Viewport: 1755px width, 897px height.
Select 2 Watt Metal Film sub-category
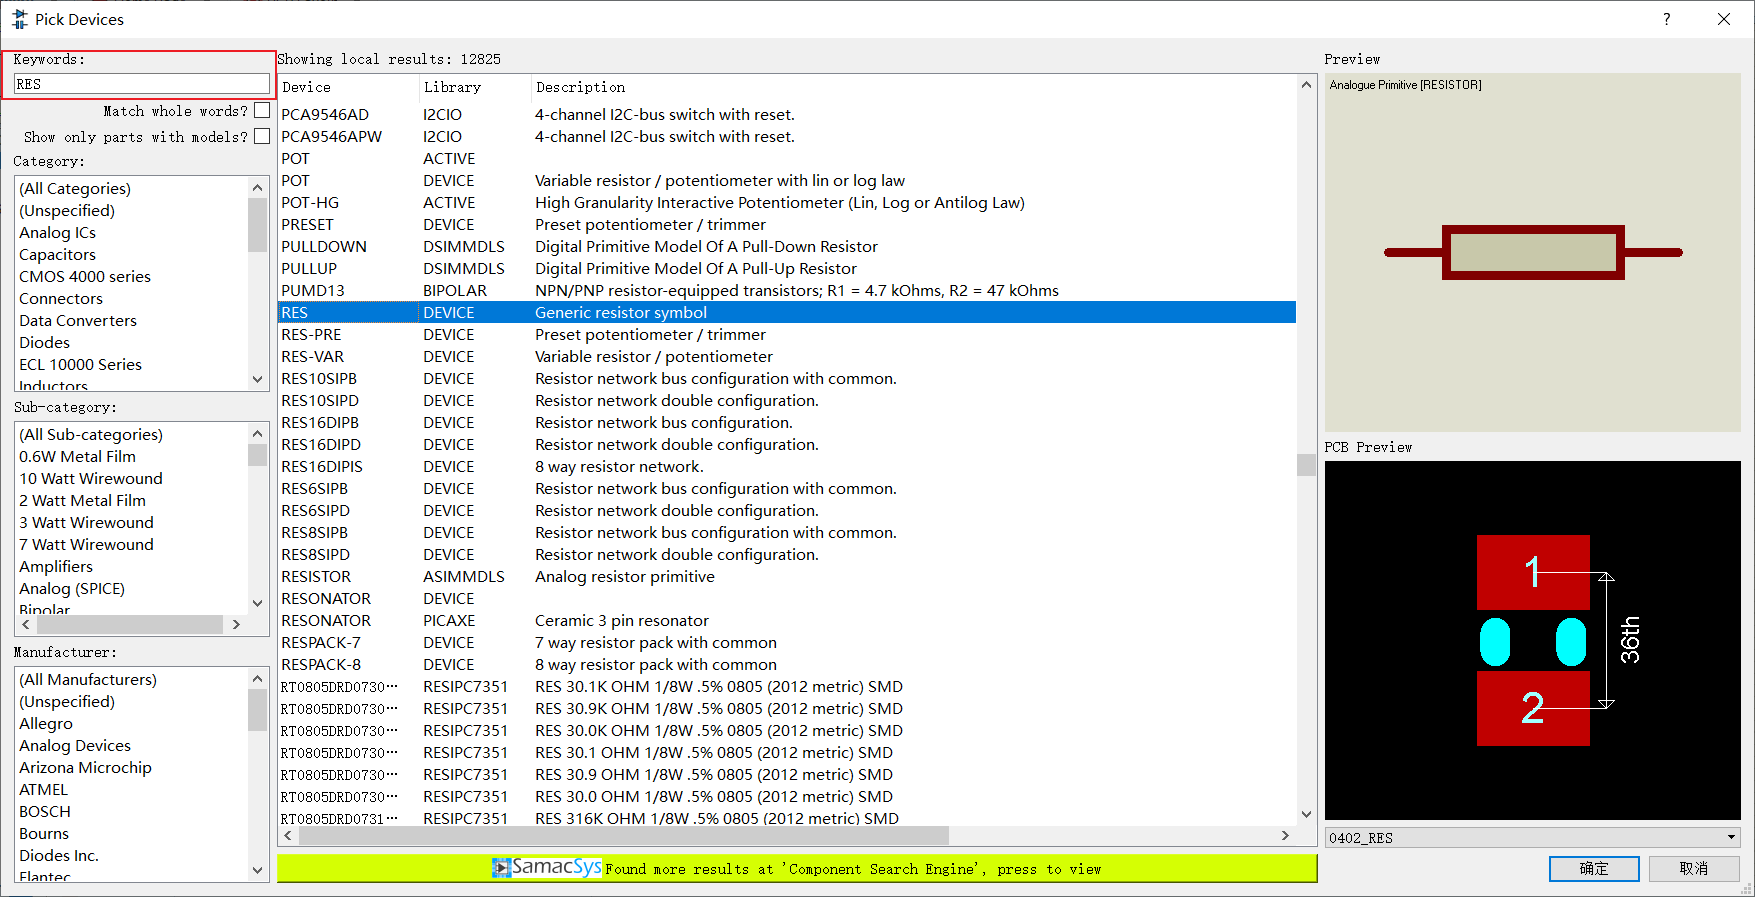82,500
